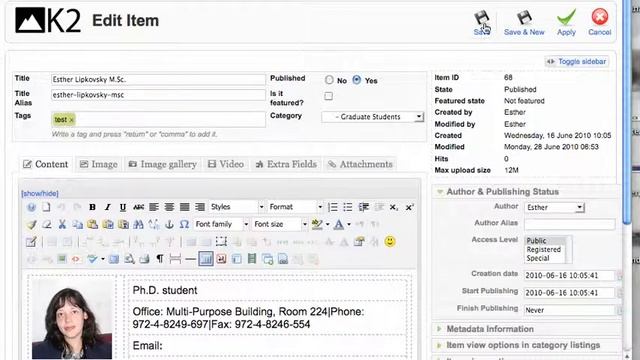Image resolution: width=640 pixels, height=360 pixels.
Task: Open the Image gallery tab
Action: tap(162, 164)
